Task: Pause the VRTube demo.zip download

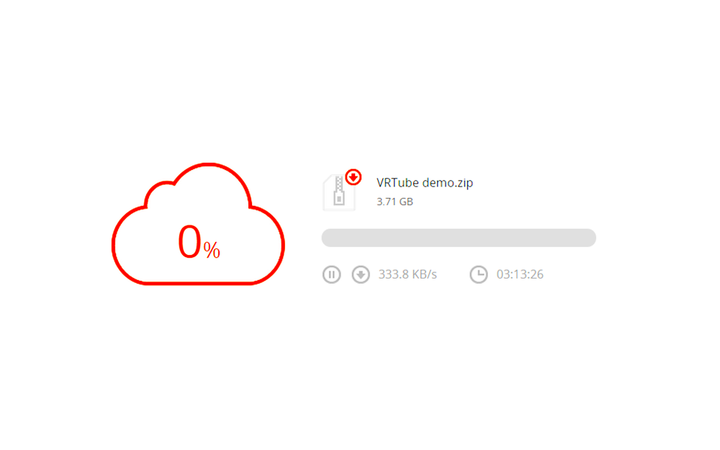Action: [331, 275]
